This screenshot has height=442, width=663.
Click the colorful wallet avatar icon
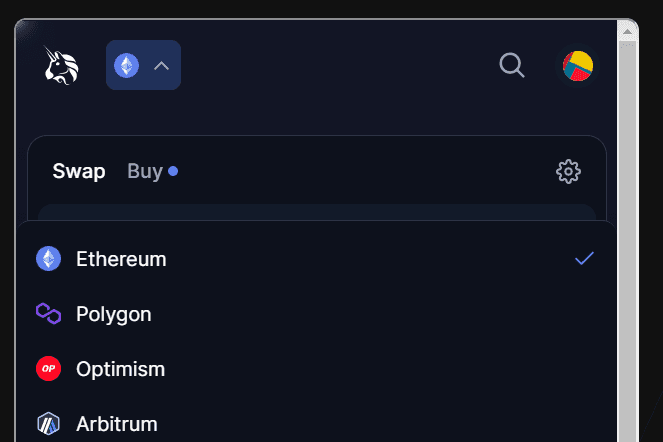pos(578,66)
